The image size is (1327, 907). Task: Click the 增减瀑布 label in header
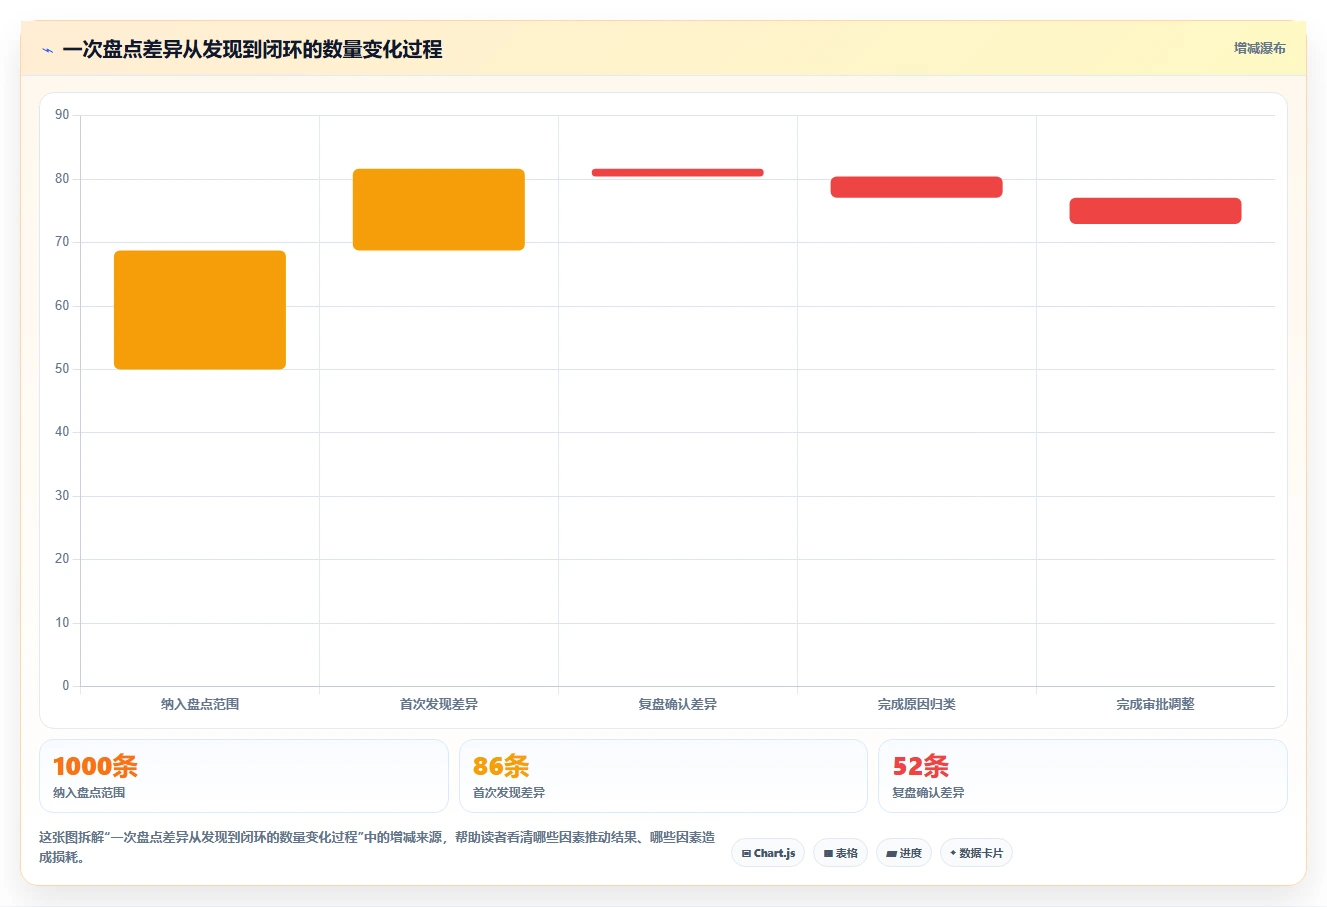point(1259,48)
